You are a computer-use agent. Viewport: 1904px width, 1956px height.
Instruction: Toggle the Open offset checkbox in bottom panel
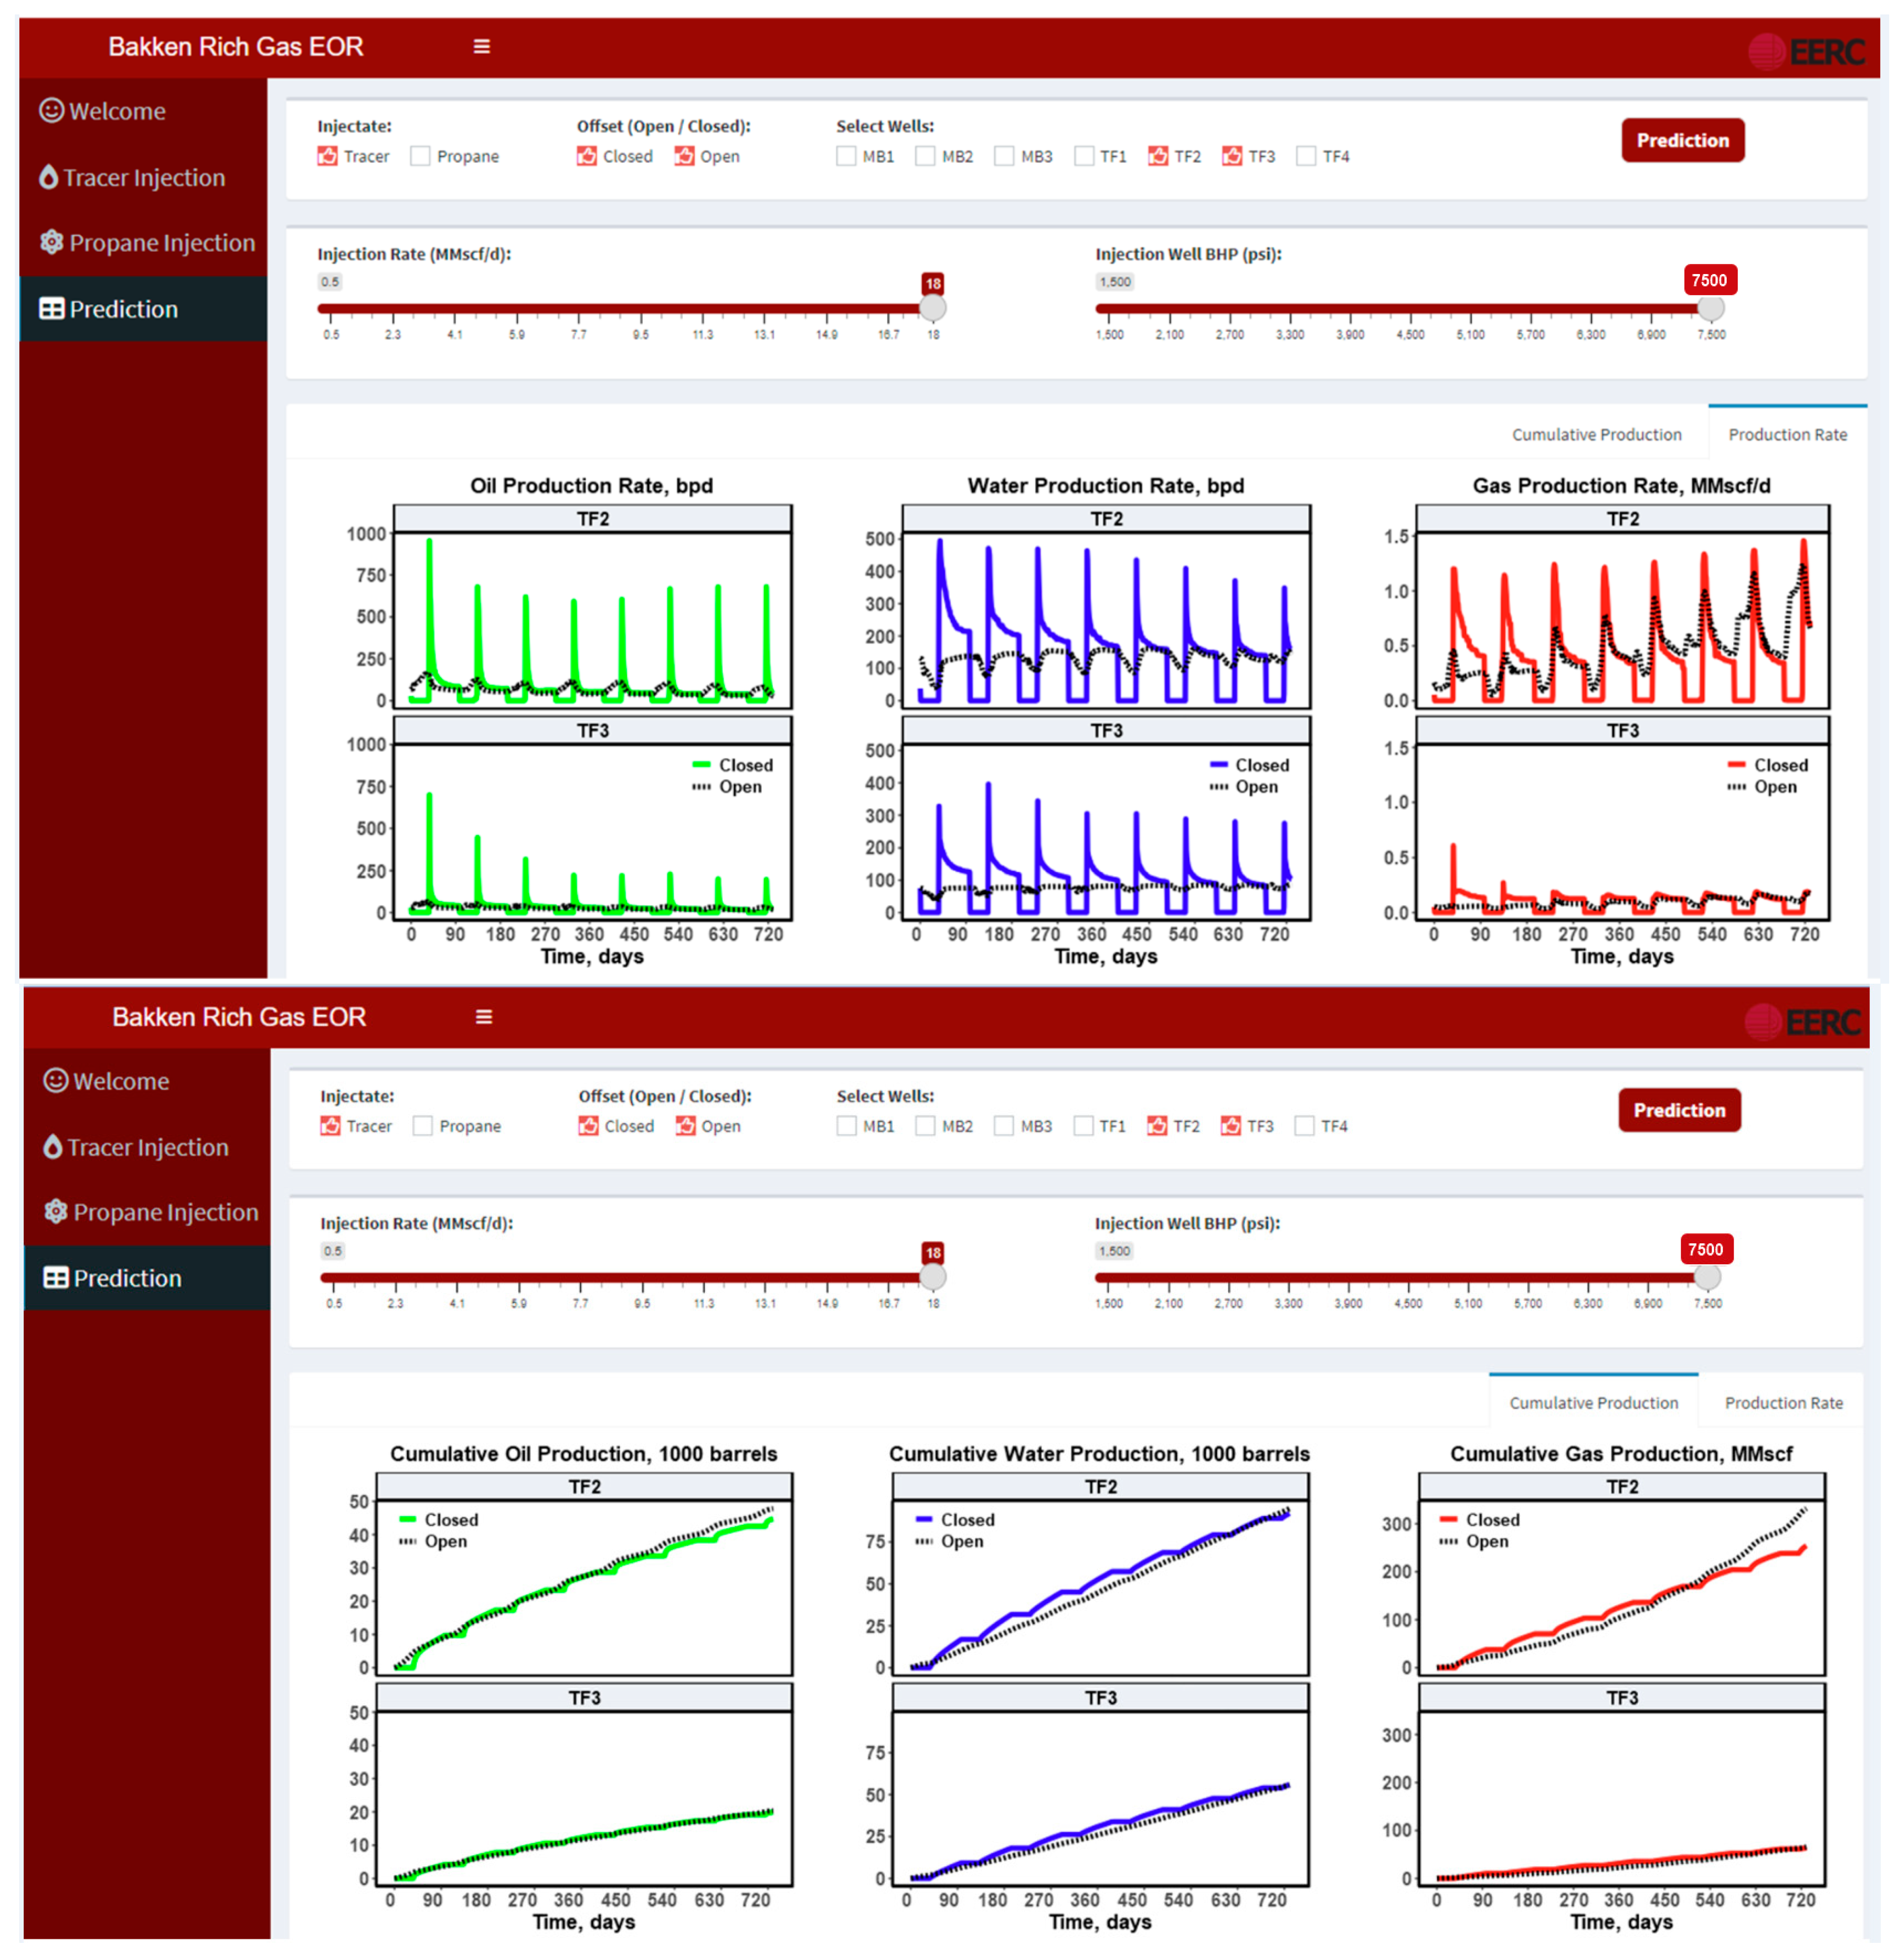point(685,1126)
